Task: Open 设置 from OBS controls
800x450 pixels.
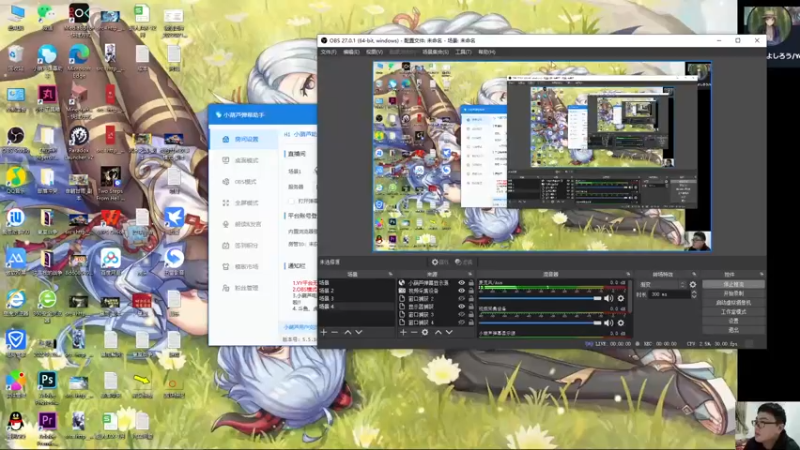Action: (x=733, y=321)
